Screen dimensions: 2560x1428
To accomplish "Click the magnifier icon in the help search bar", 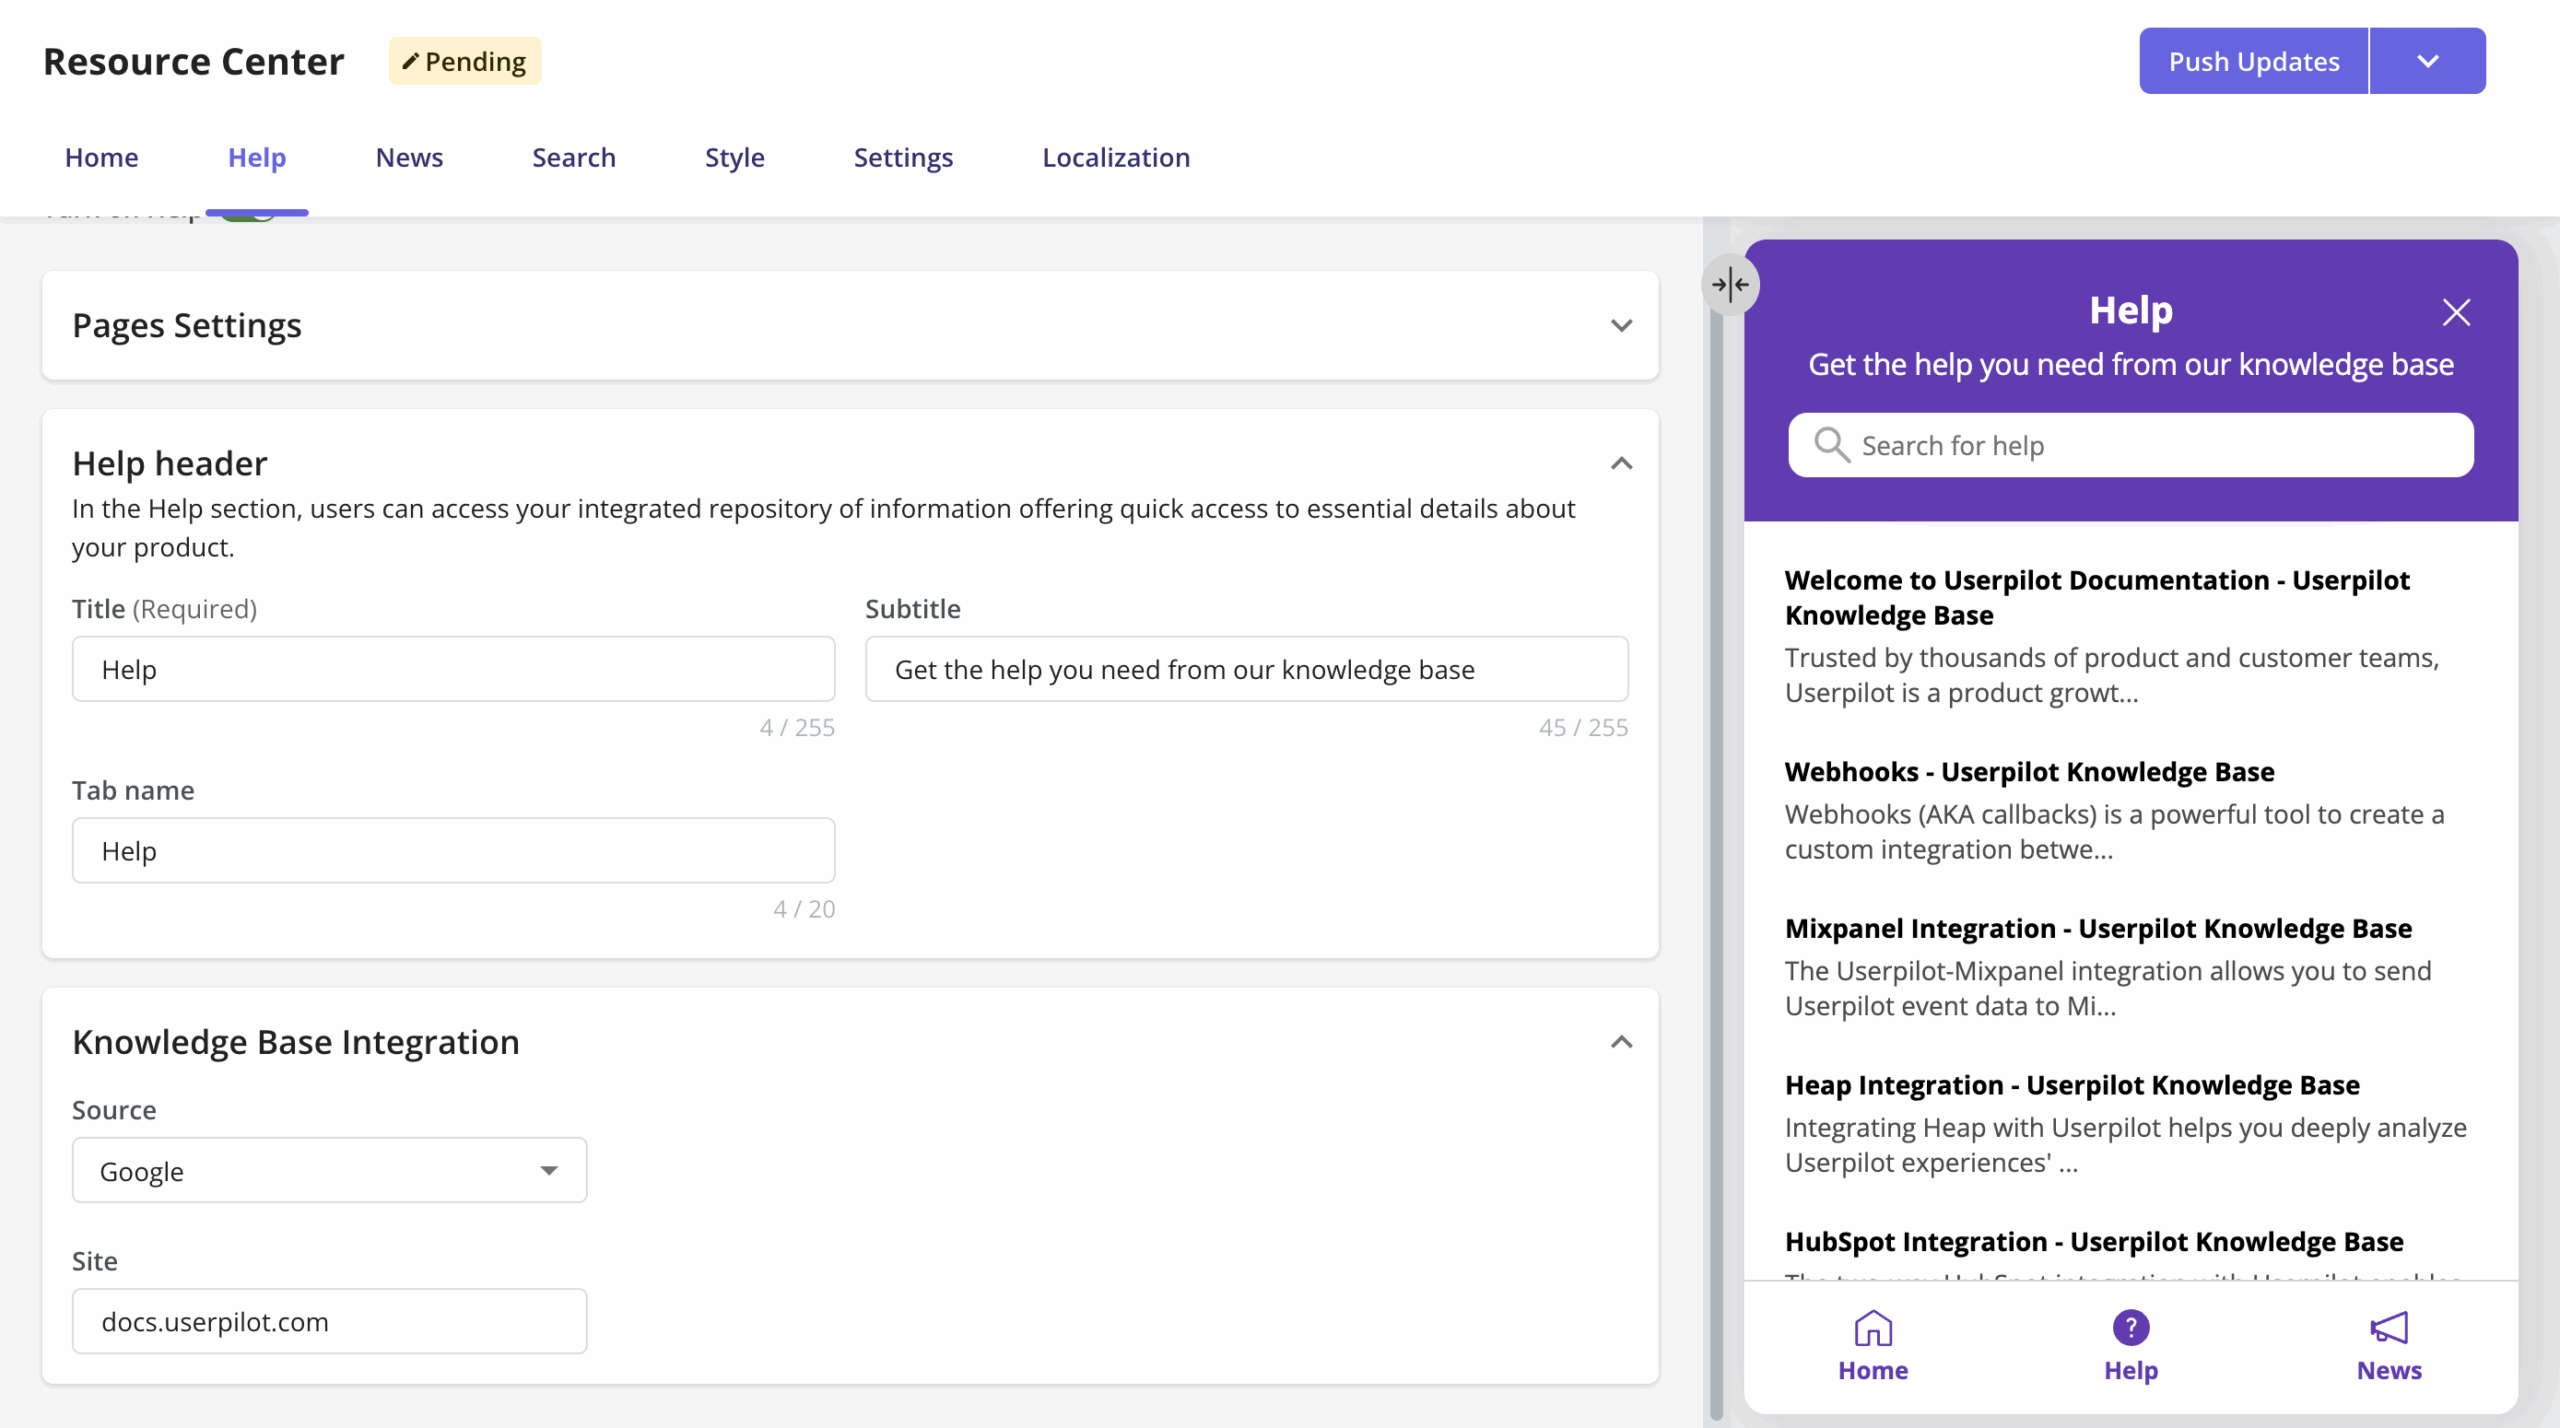I will (1834, 445).
